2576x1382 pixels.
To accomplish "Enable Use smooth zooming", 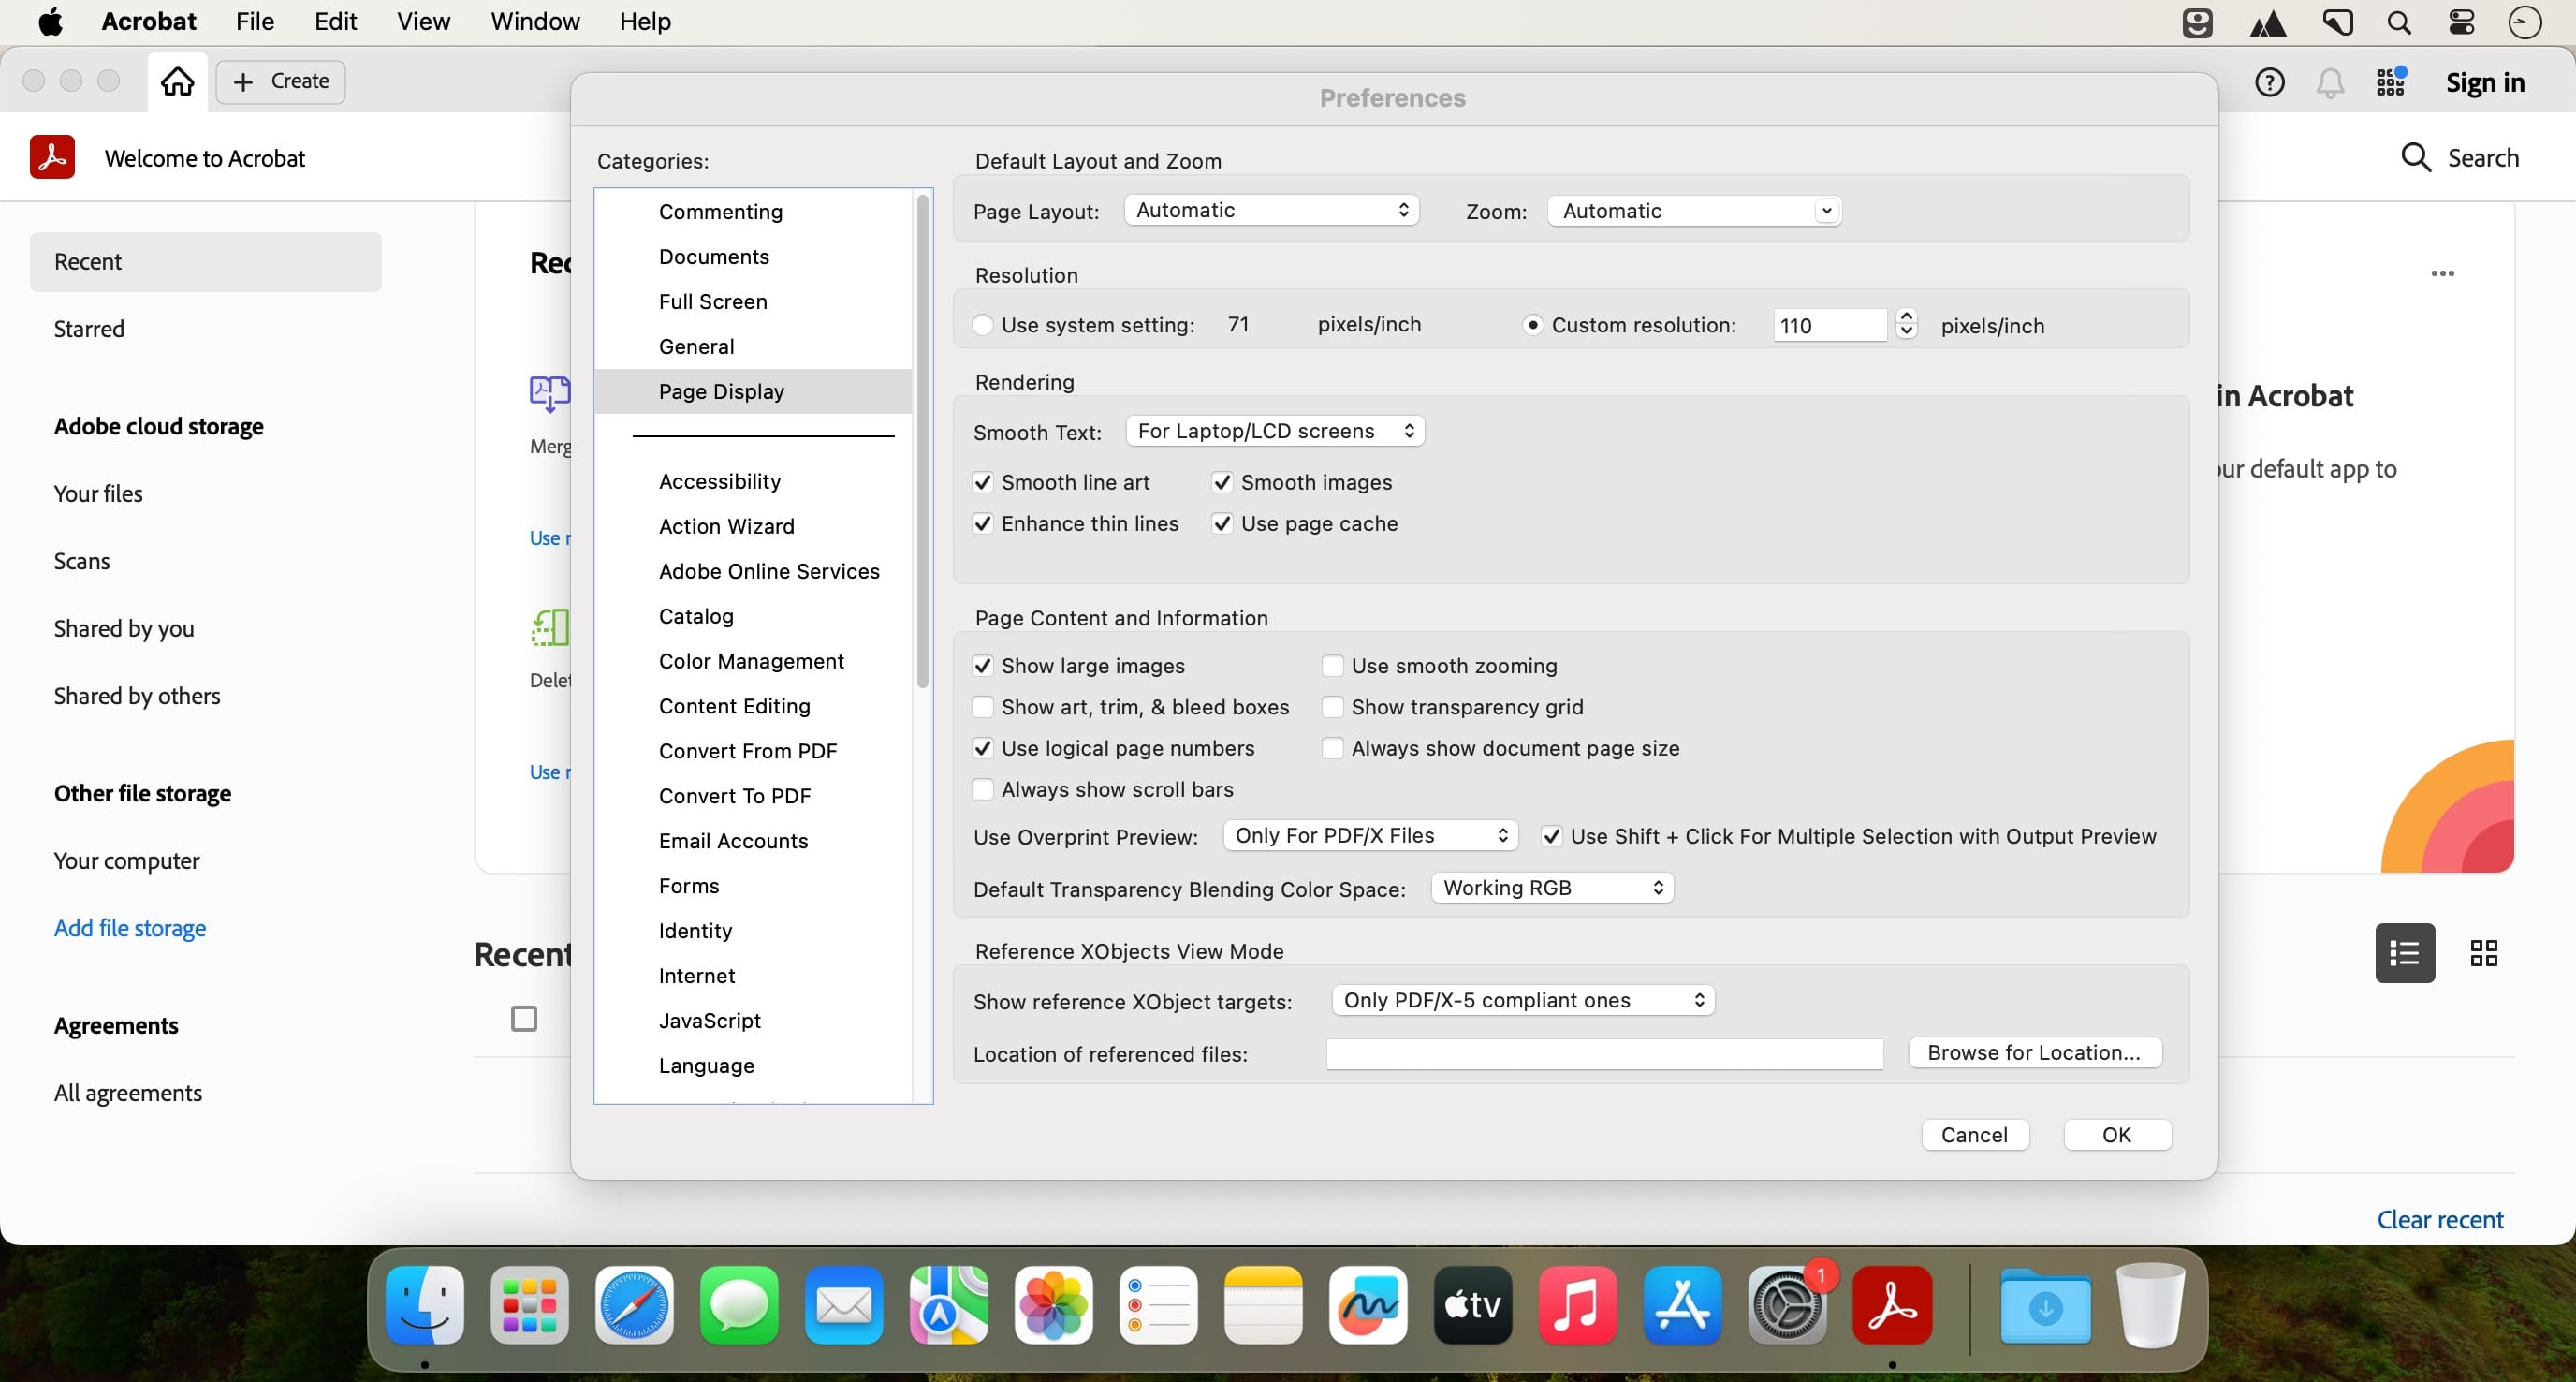I will [x=1332, y=665].
